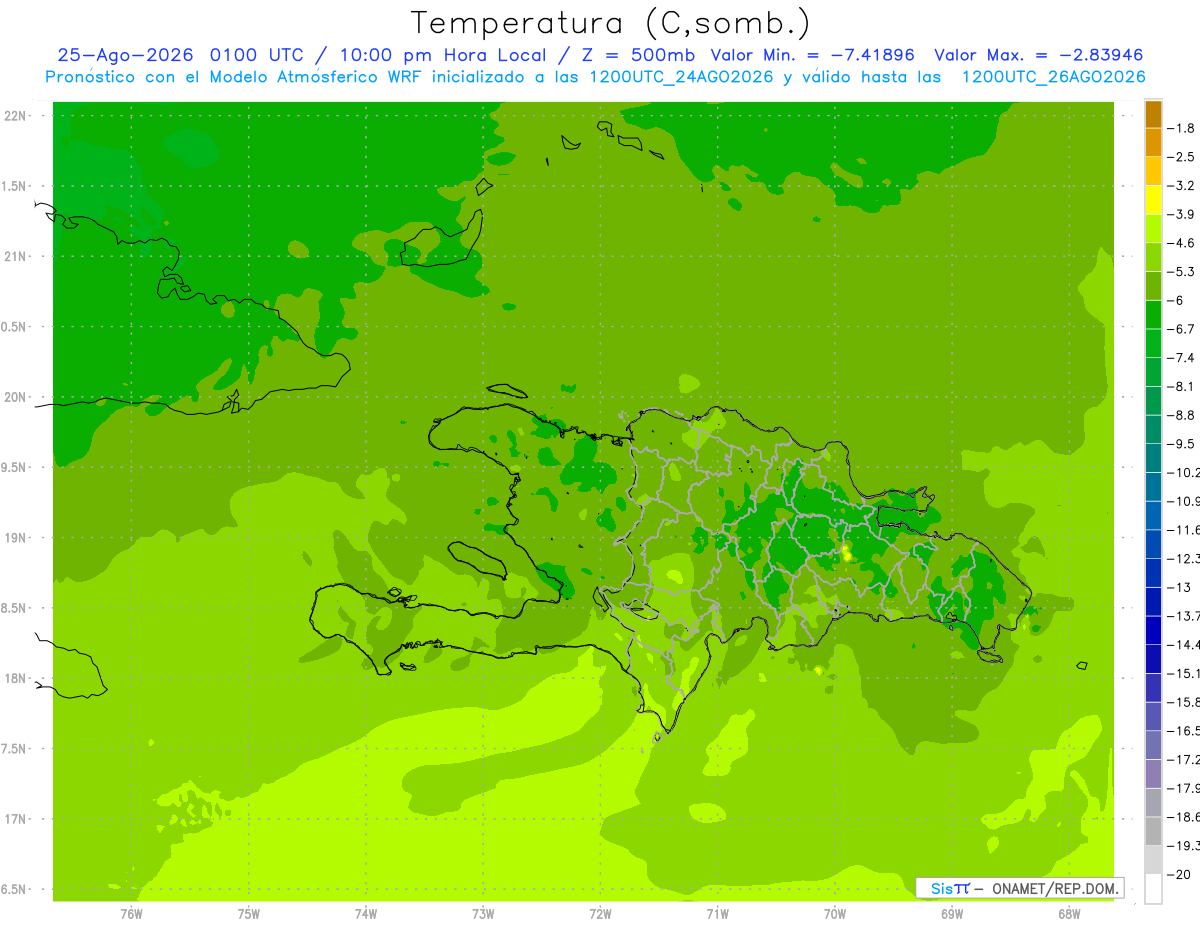Click the "ONAMET/REP.DOM." credit label
The height and width of the screenshot is (927, 1200).
1056,888
